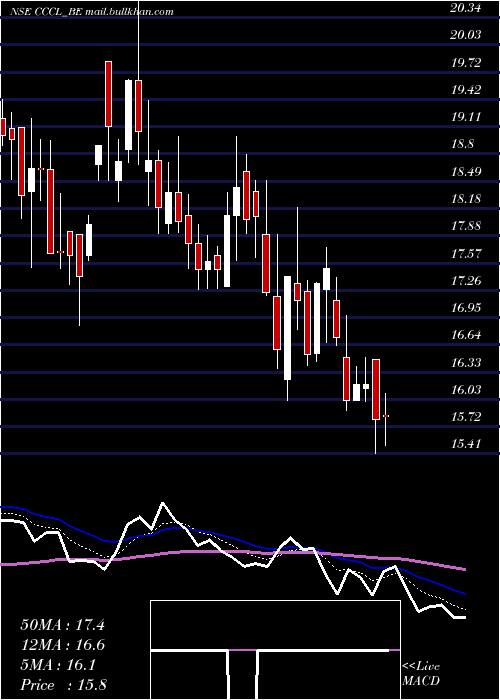The image size is (500, 700).
Task: Click the 20.34 price axis label
Action: [465, 7]
